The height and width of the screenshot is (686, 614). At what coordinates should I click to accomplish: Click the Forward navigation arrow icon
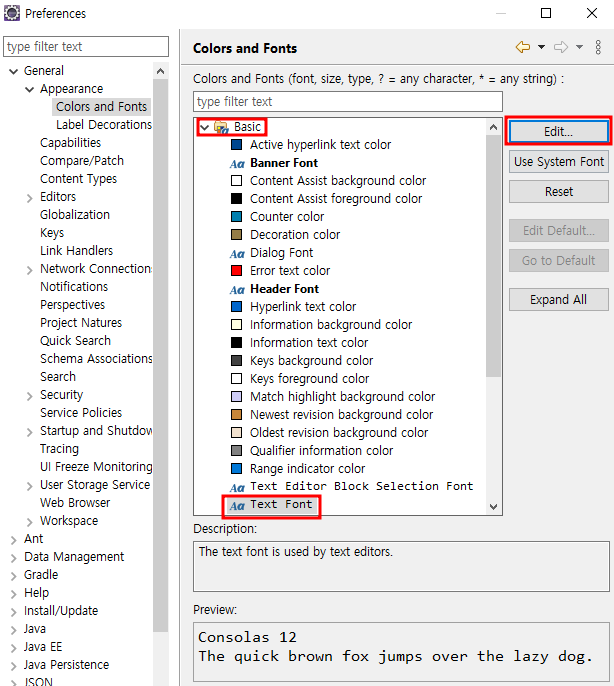point(561,47)
